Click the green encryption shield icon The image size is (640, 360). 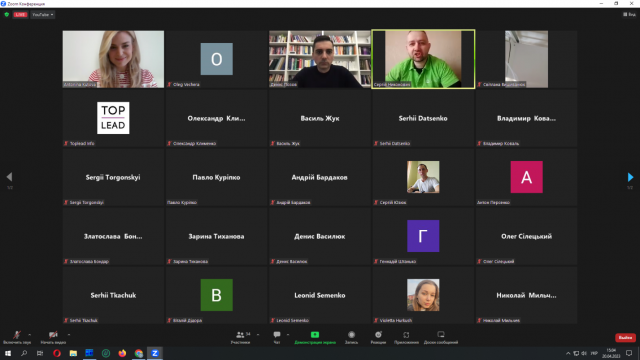pyautogui.click(x=7, y=15)
